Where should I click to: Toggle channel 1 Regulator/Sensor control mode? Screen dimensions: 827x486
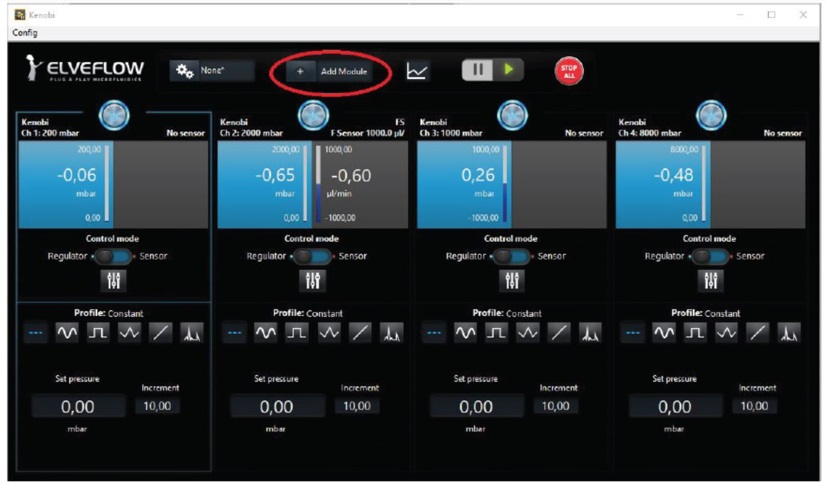(114, 256)
